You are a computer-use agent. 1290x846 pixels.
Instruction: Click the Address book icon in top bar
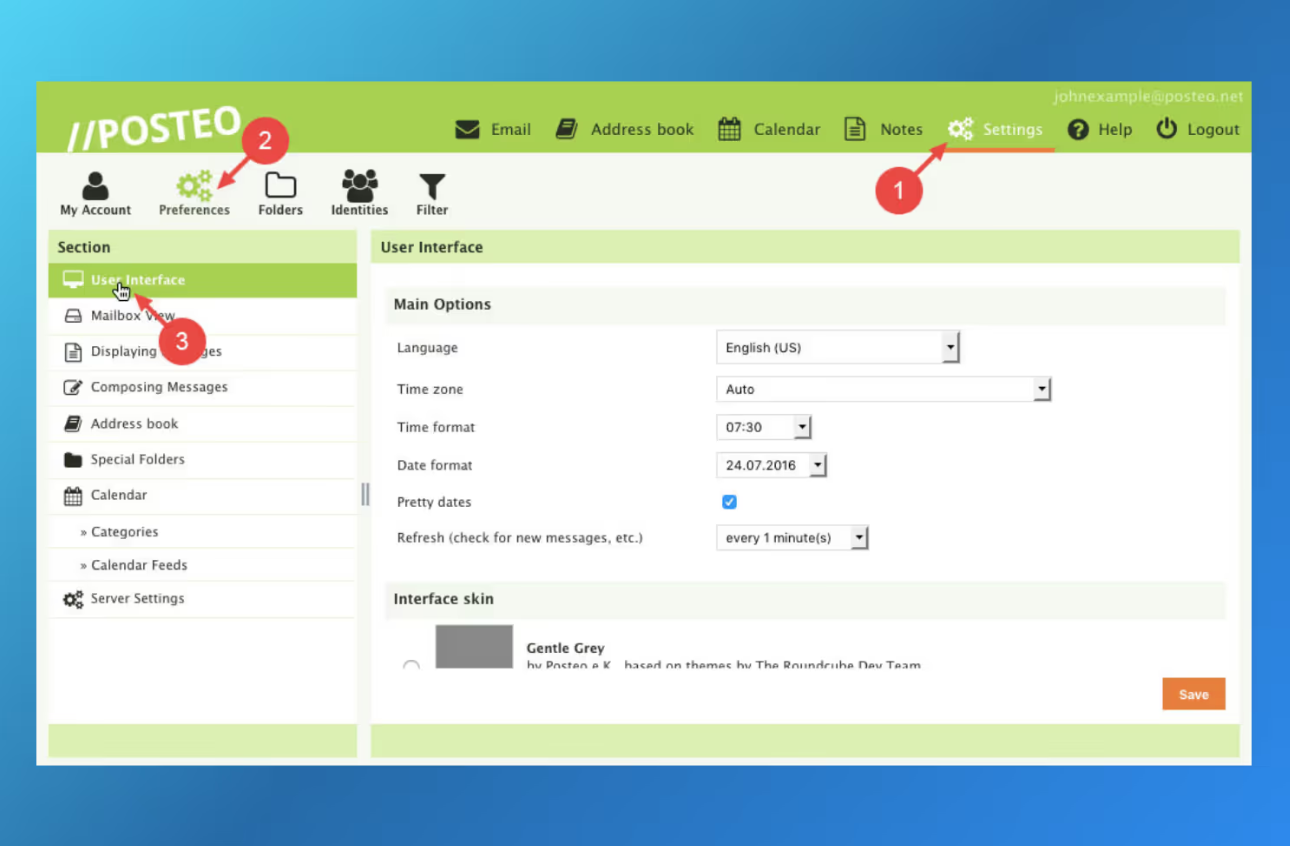[x=567, y=128]
